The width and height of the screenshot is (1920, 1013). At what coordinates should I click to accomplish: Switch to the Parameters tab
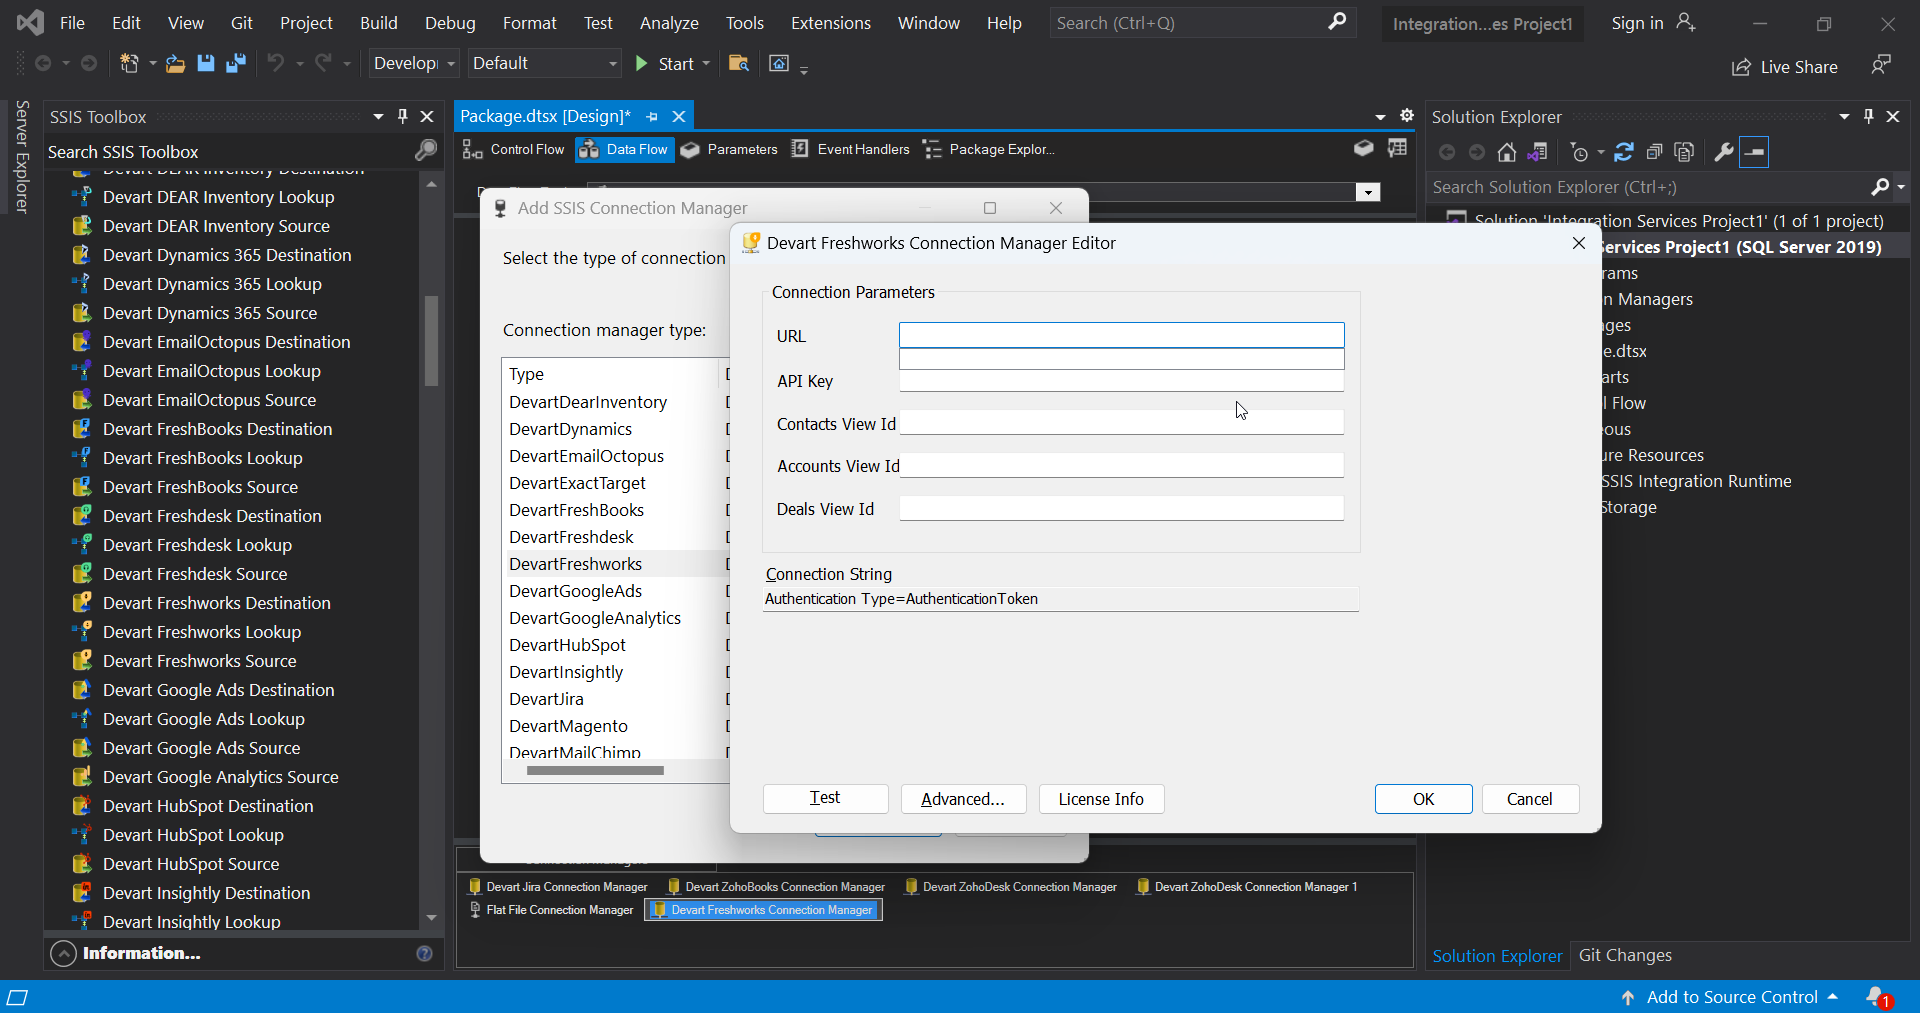click(729, 149)
